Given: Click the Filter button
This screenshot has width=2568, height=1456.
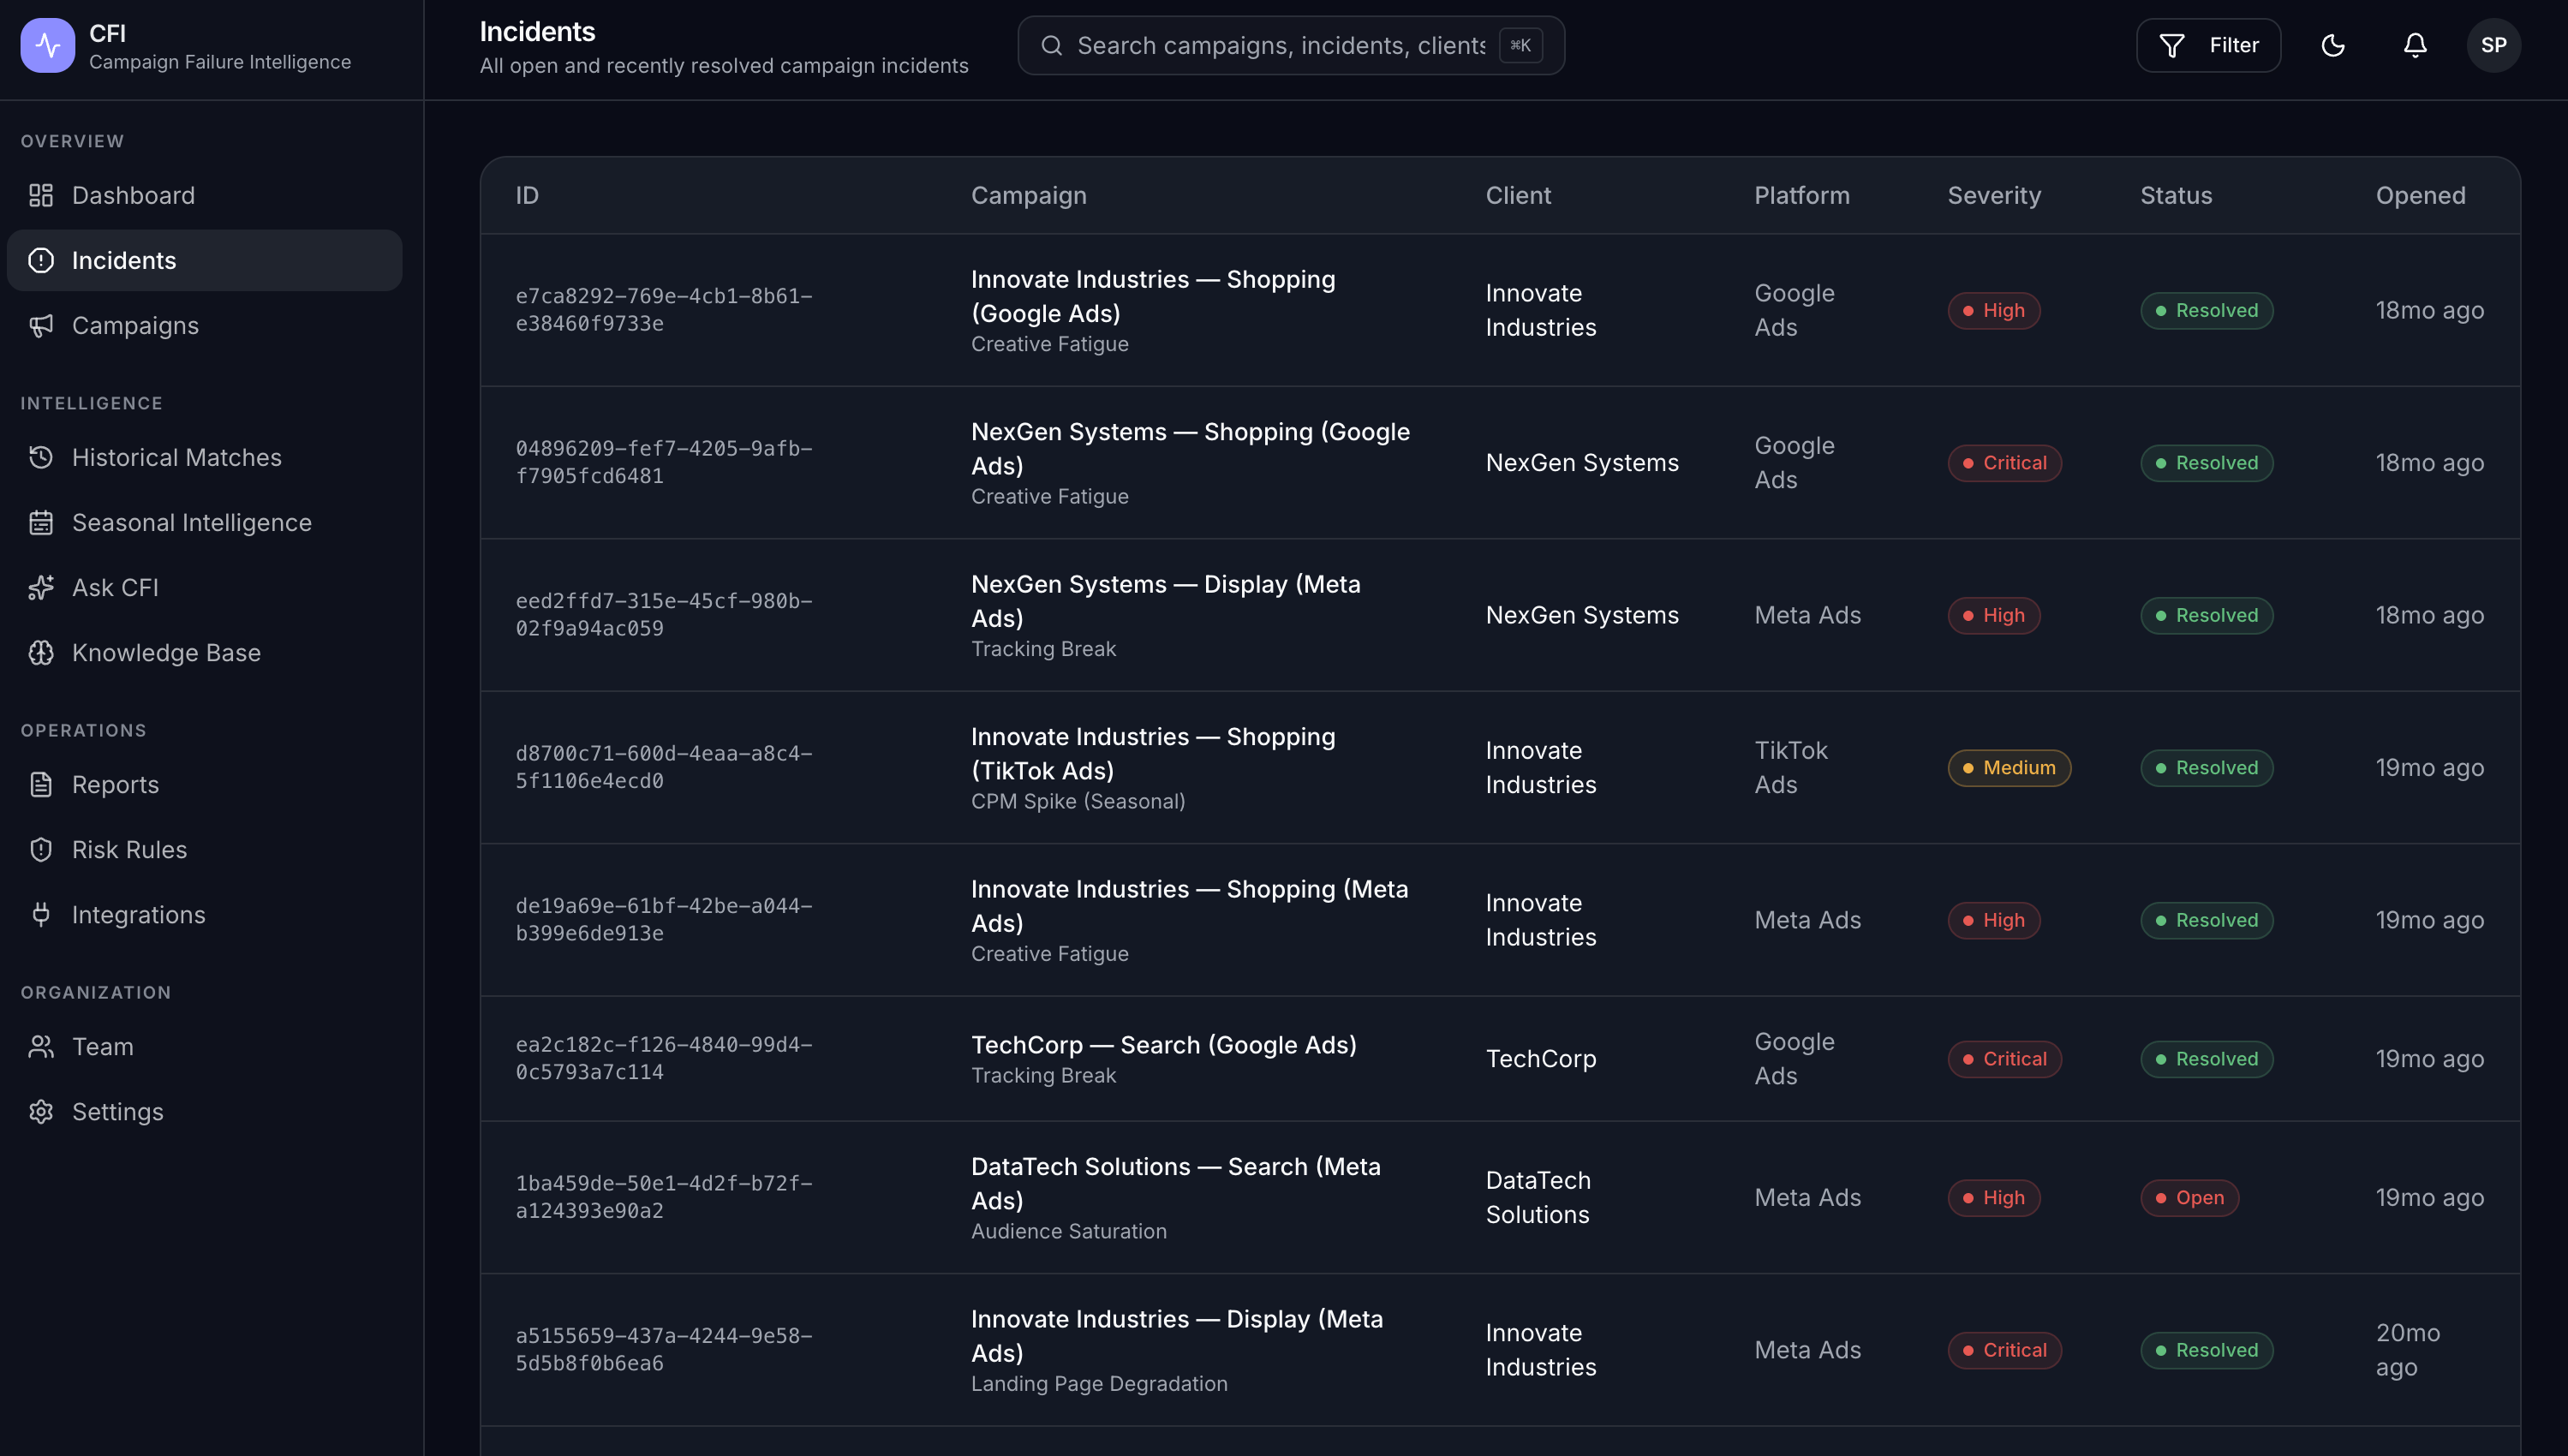Looking at the screenshot, I should click(x=2208, y=45).
